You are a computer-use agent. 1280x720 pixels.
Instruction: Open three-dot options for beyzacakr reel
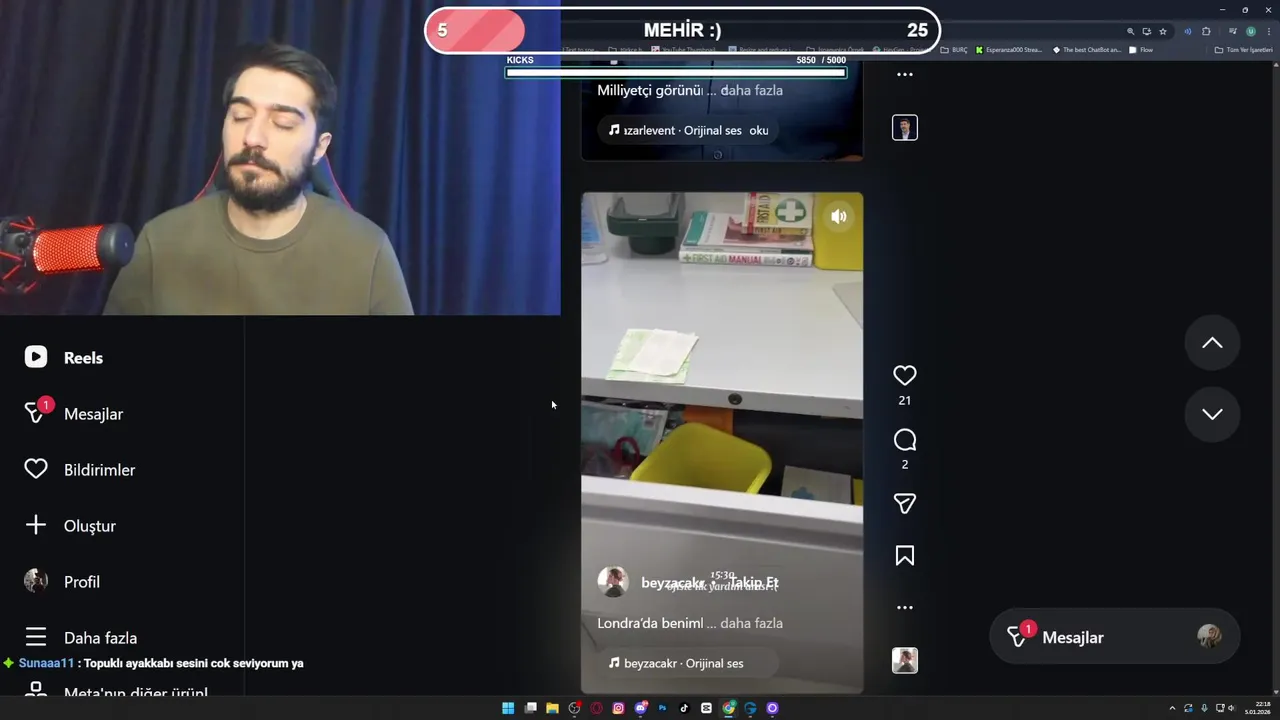point(904,607)
